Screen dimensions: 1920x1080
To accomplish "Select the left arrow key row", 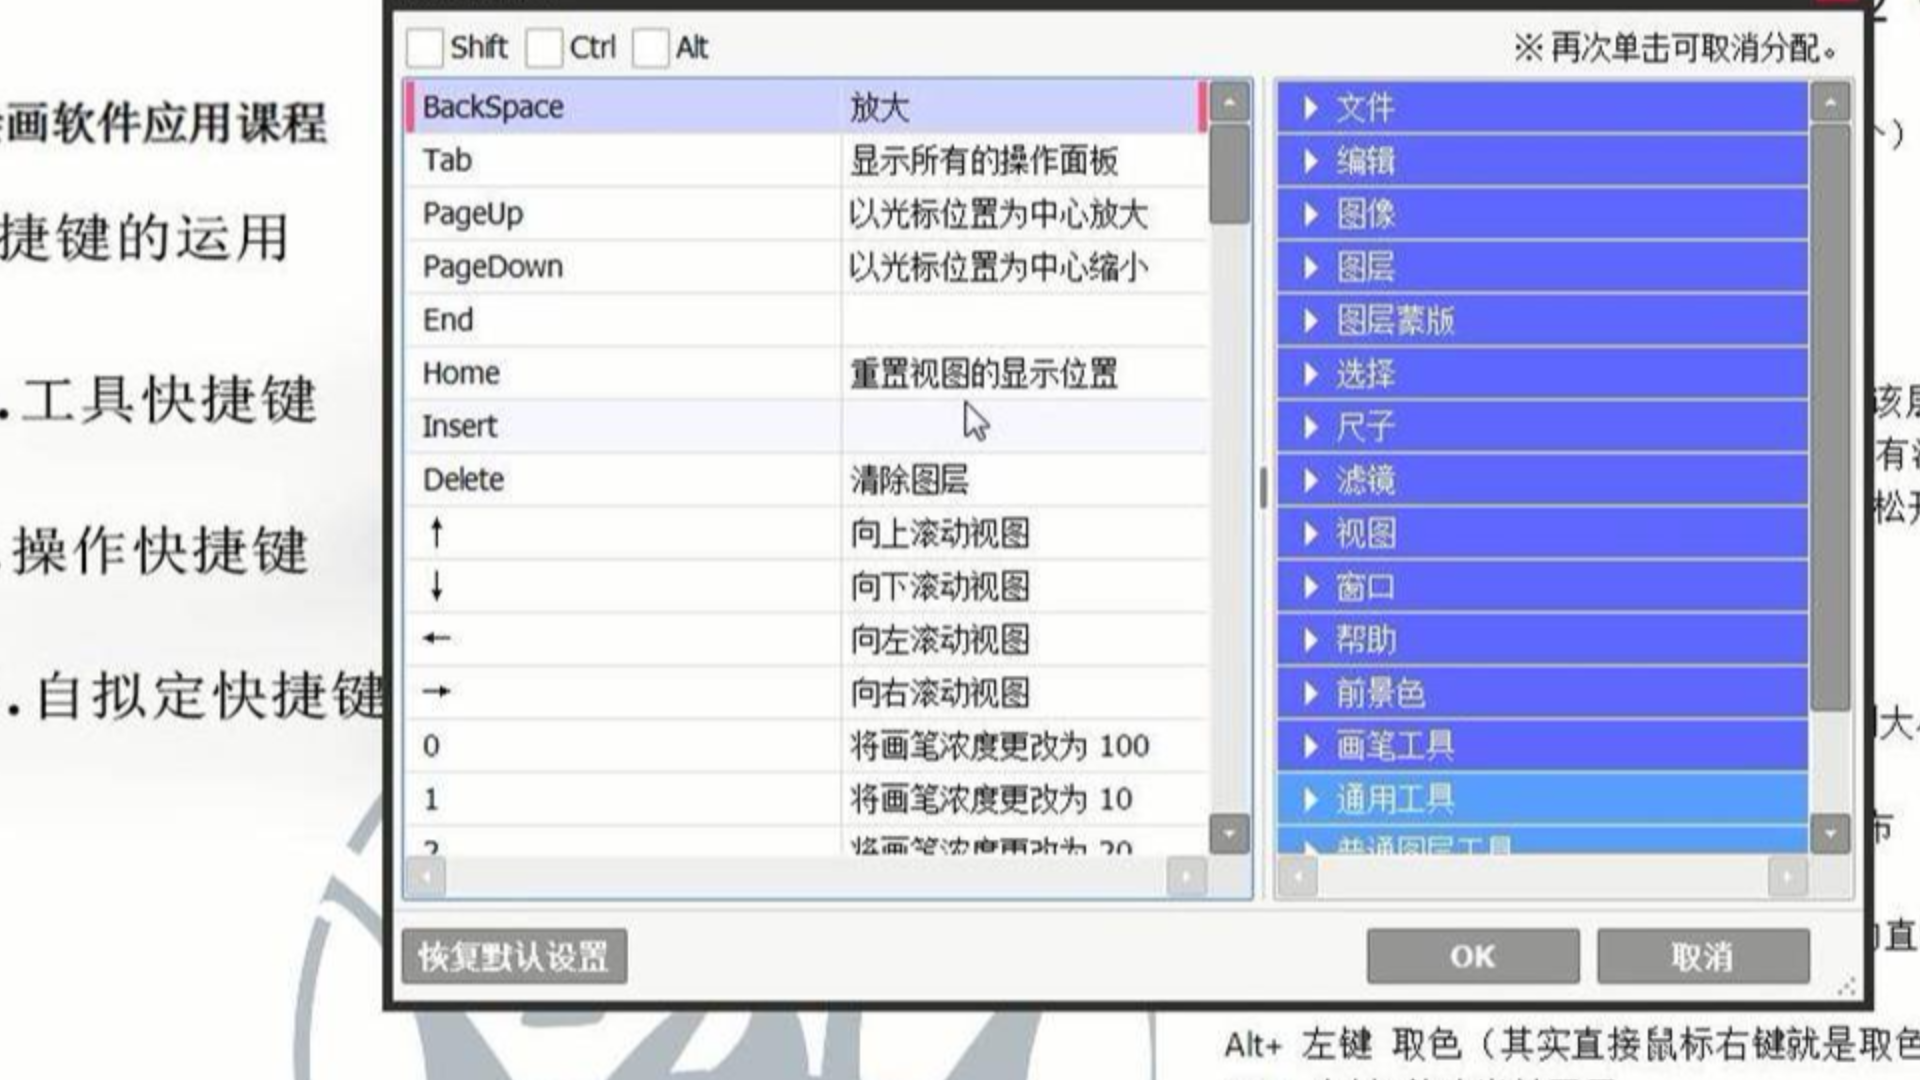I will (x=807, y=640).
